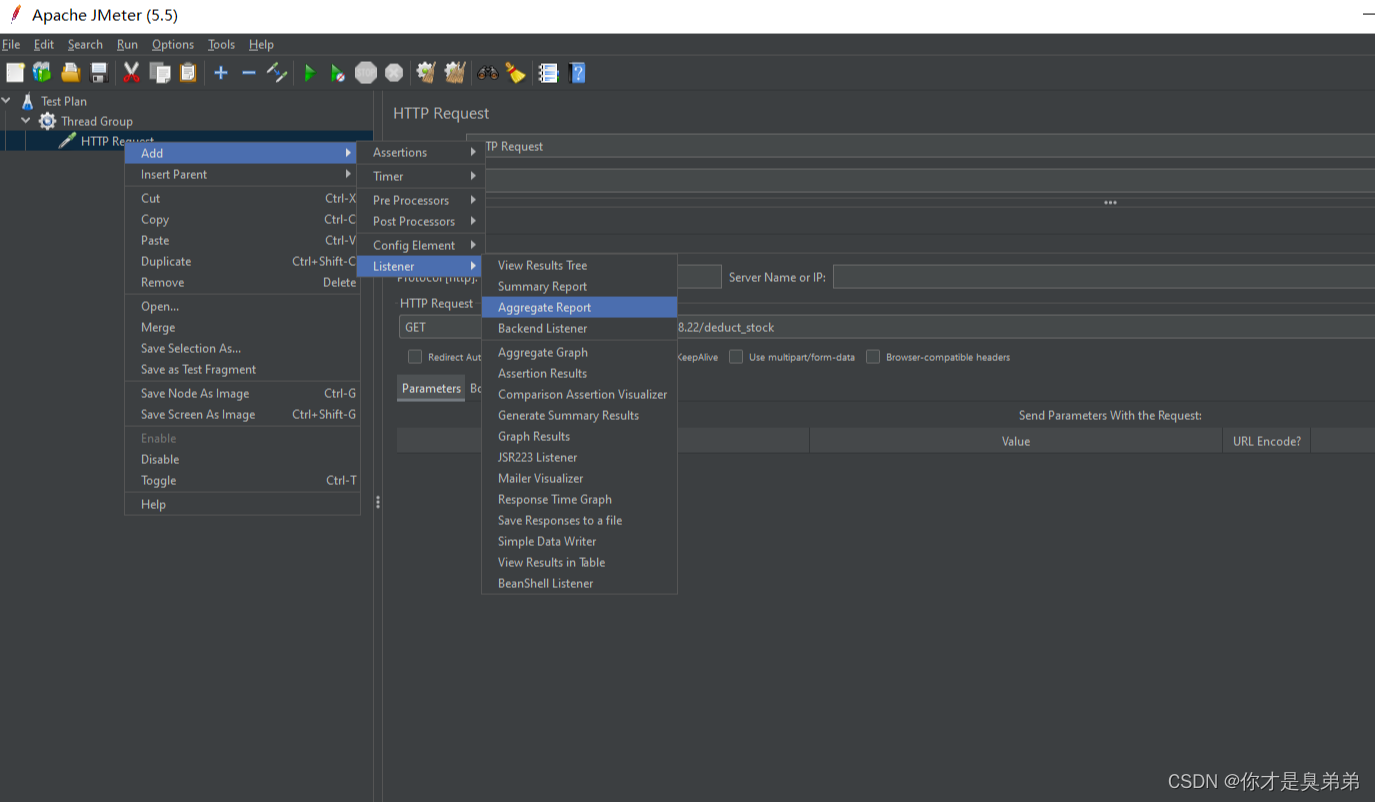Open the GET method dropdown
1375x802 pixels.
[440, 327]
